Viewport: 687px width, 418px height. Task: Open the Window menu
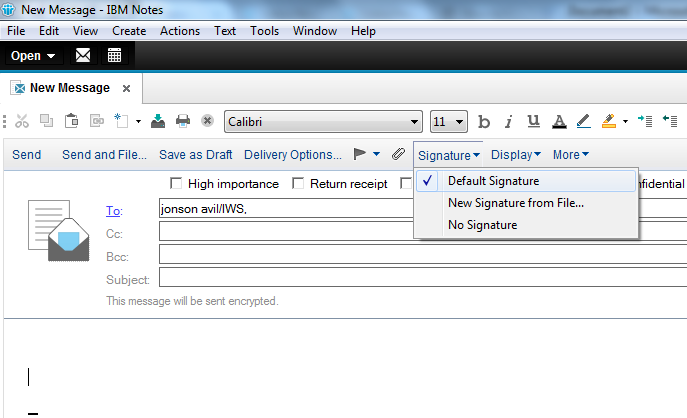[x=315, y=31]
